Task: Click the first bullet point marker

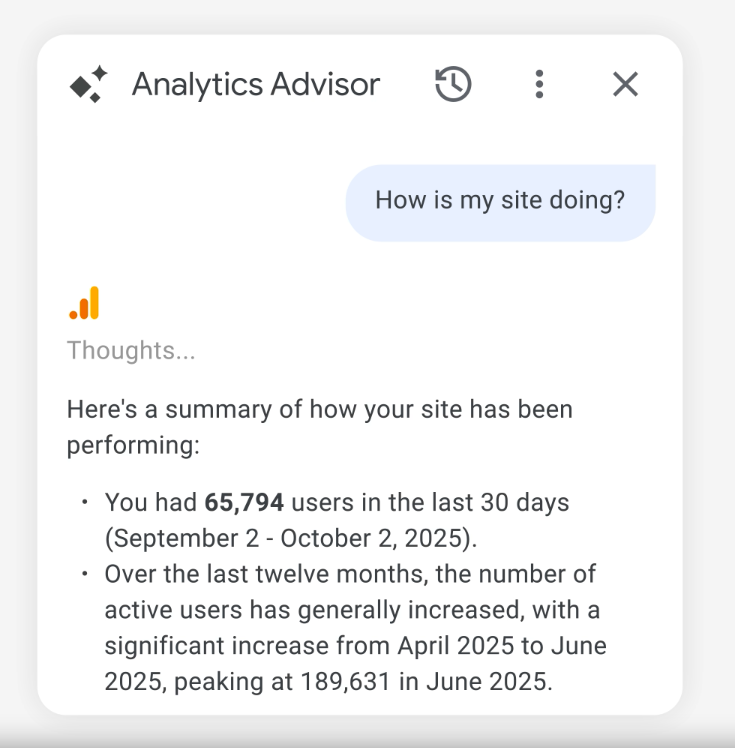Action: [85, 502]
